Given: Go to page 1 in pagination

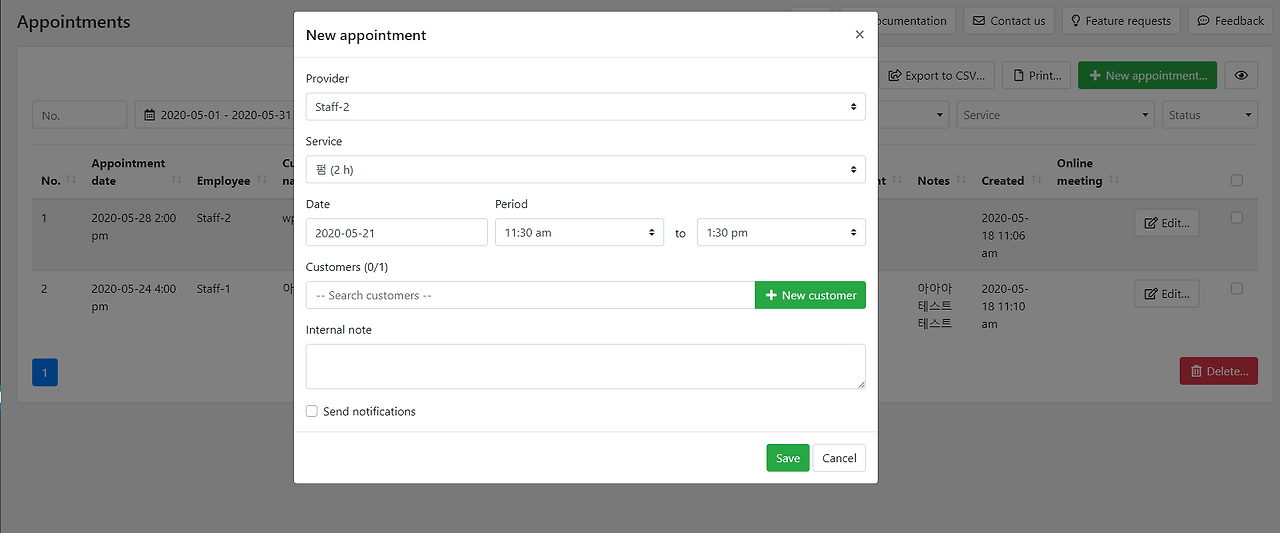Looking at the screenshot, I should click(45, 373).
